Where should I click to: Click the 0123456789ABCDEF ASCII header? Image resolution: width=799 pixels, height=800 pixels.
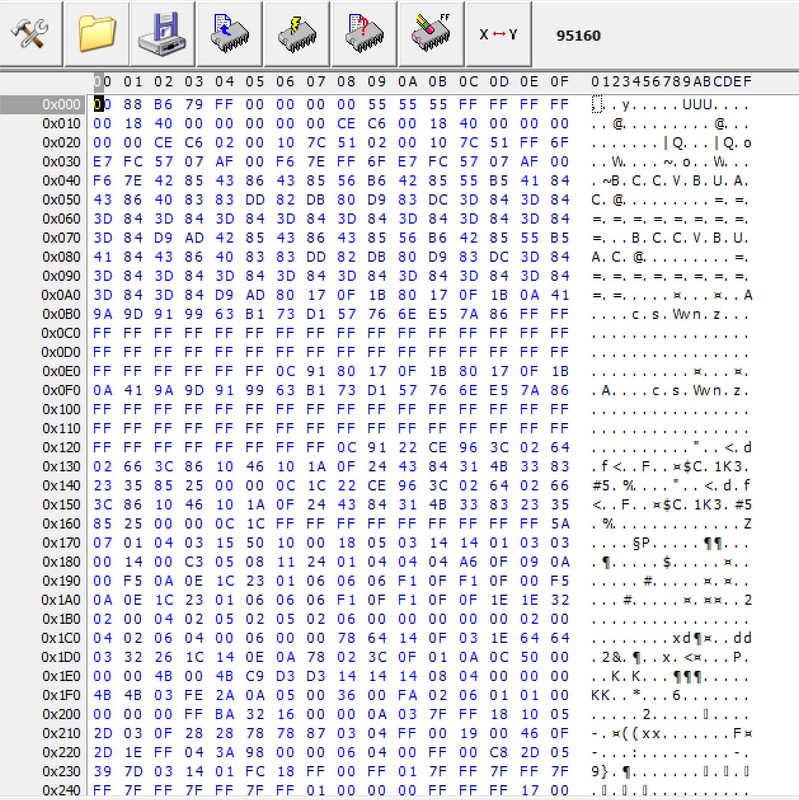coord(671,82)
